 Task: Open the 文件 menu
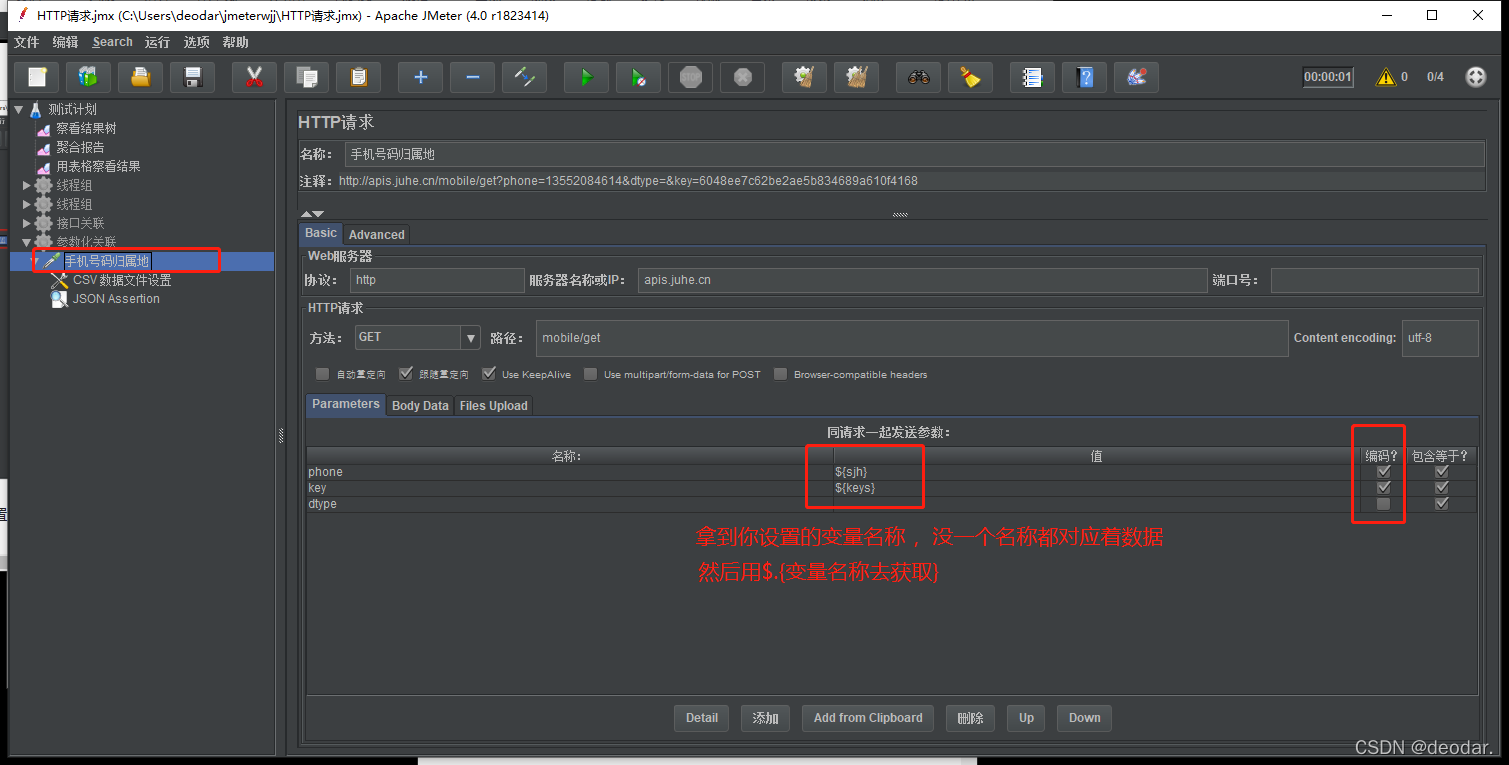pyautogui.click(x=26, y=42)
